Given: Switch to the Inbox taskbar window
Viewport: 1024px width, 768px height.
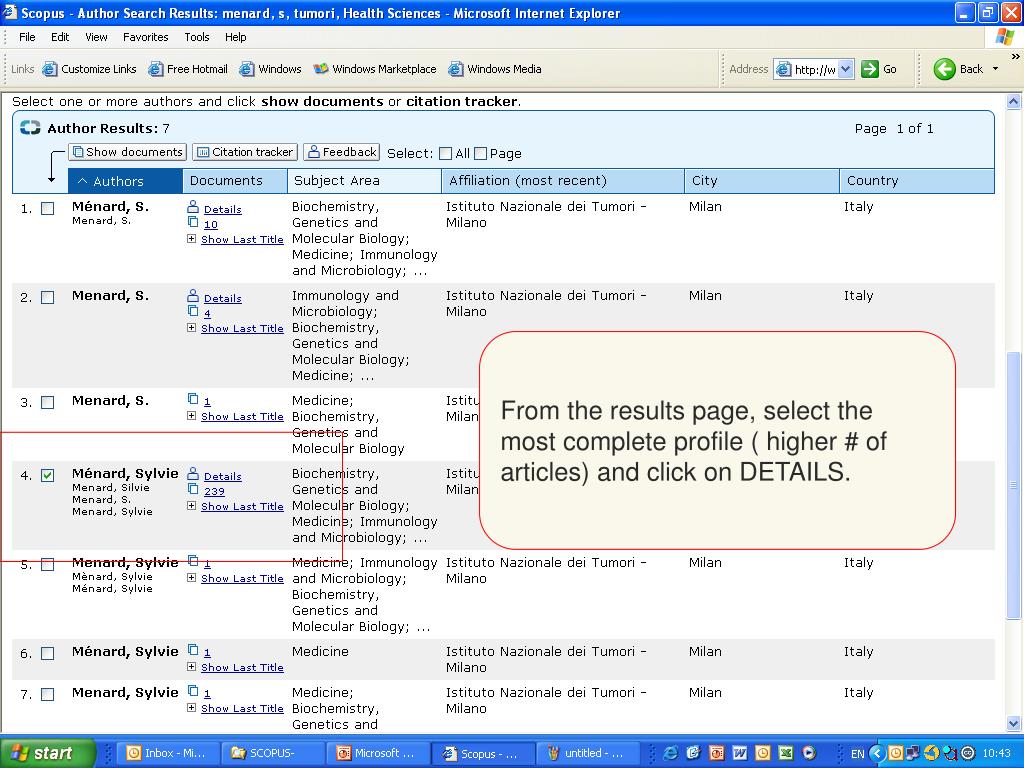Looking at the screenshot, I should pos(167,753).
